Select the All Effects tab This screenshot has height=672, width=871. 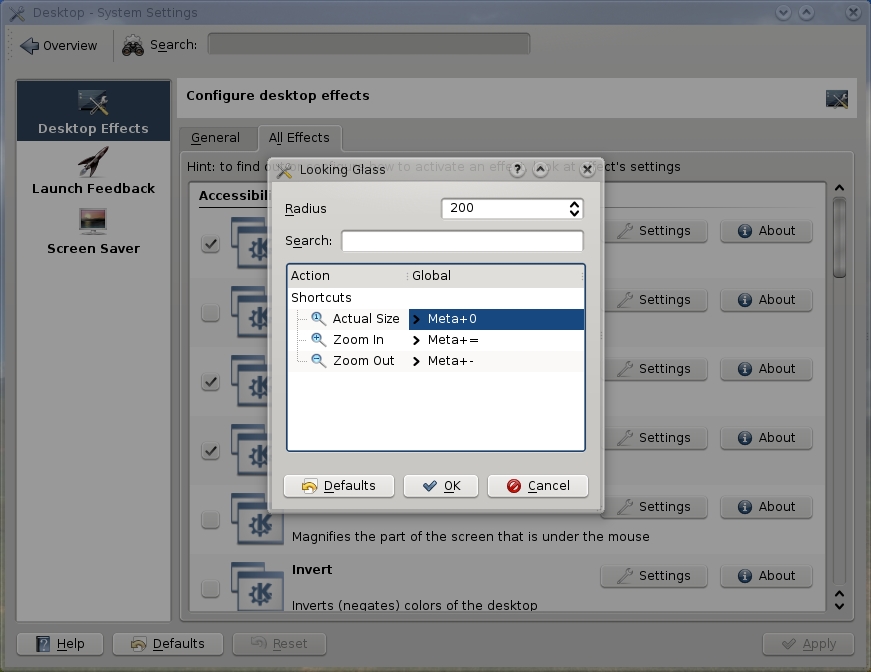pyautogui.click(x=300, y=138)
